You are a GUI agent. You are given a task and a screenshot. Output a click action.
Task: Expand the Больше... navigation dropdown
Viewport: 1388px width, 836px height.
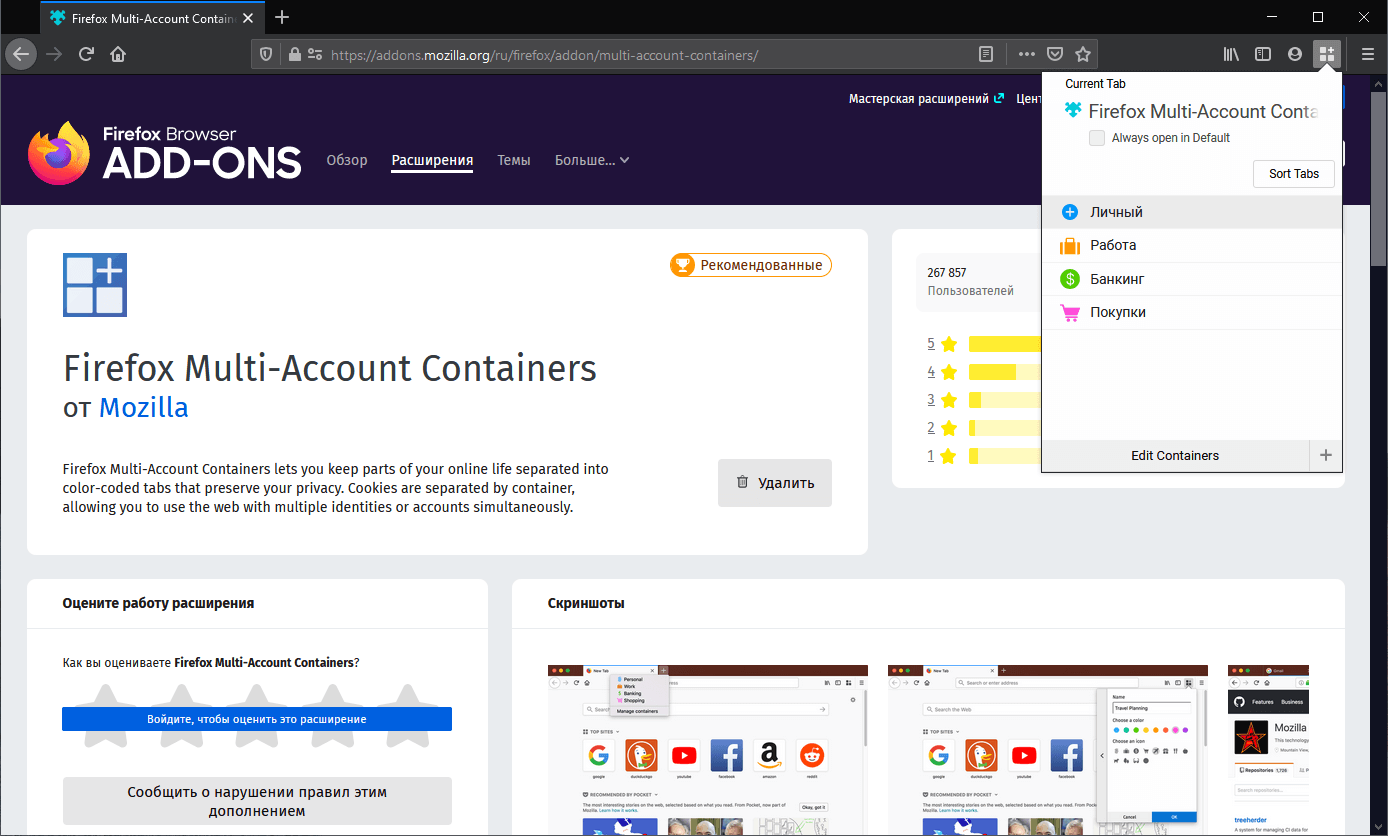point(591,160)
